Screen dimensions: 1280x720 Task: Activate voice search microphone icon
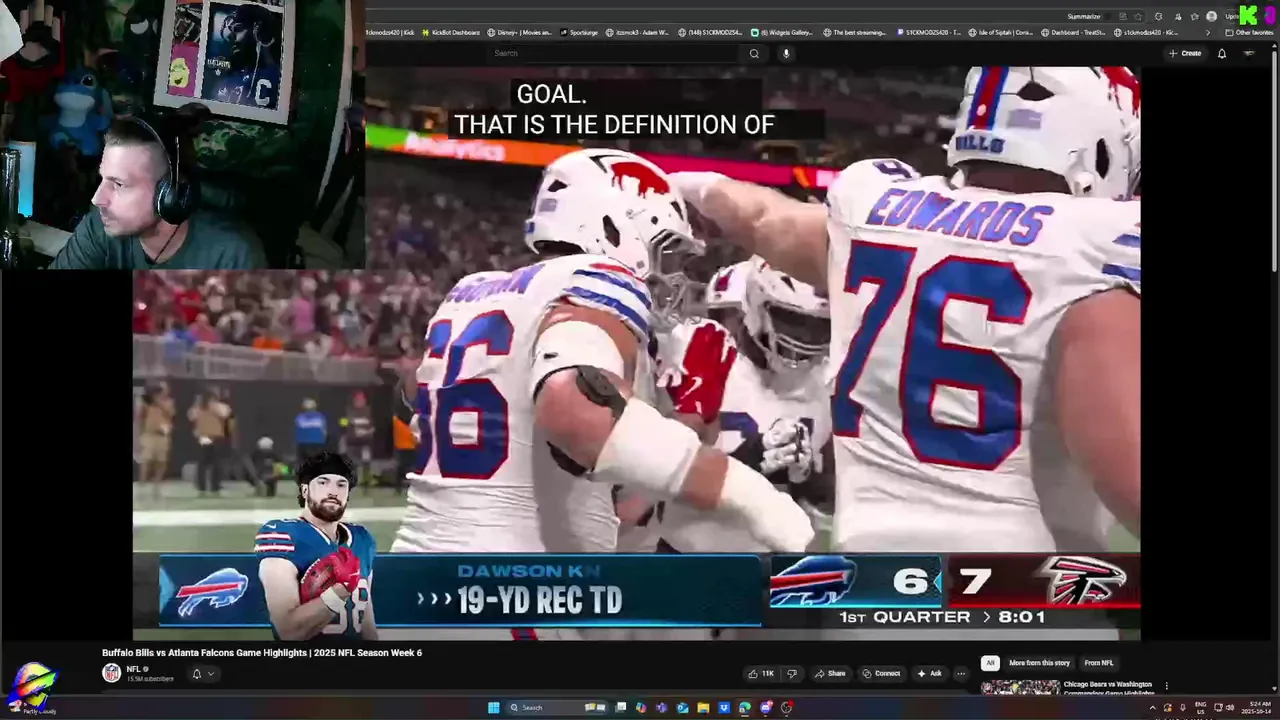click(x=786, y=53)
